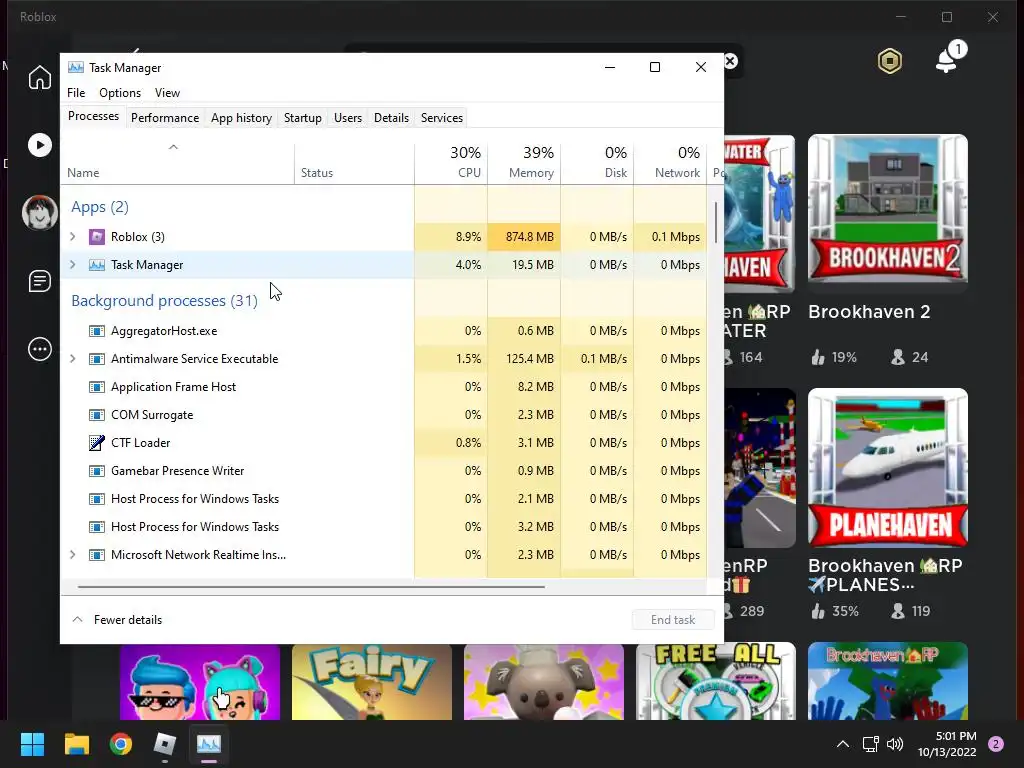Click the COM Surrogate process icon

[97, 415]
